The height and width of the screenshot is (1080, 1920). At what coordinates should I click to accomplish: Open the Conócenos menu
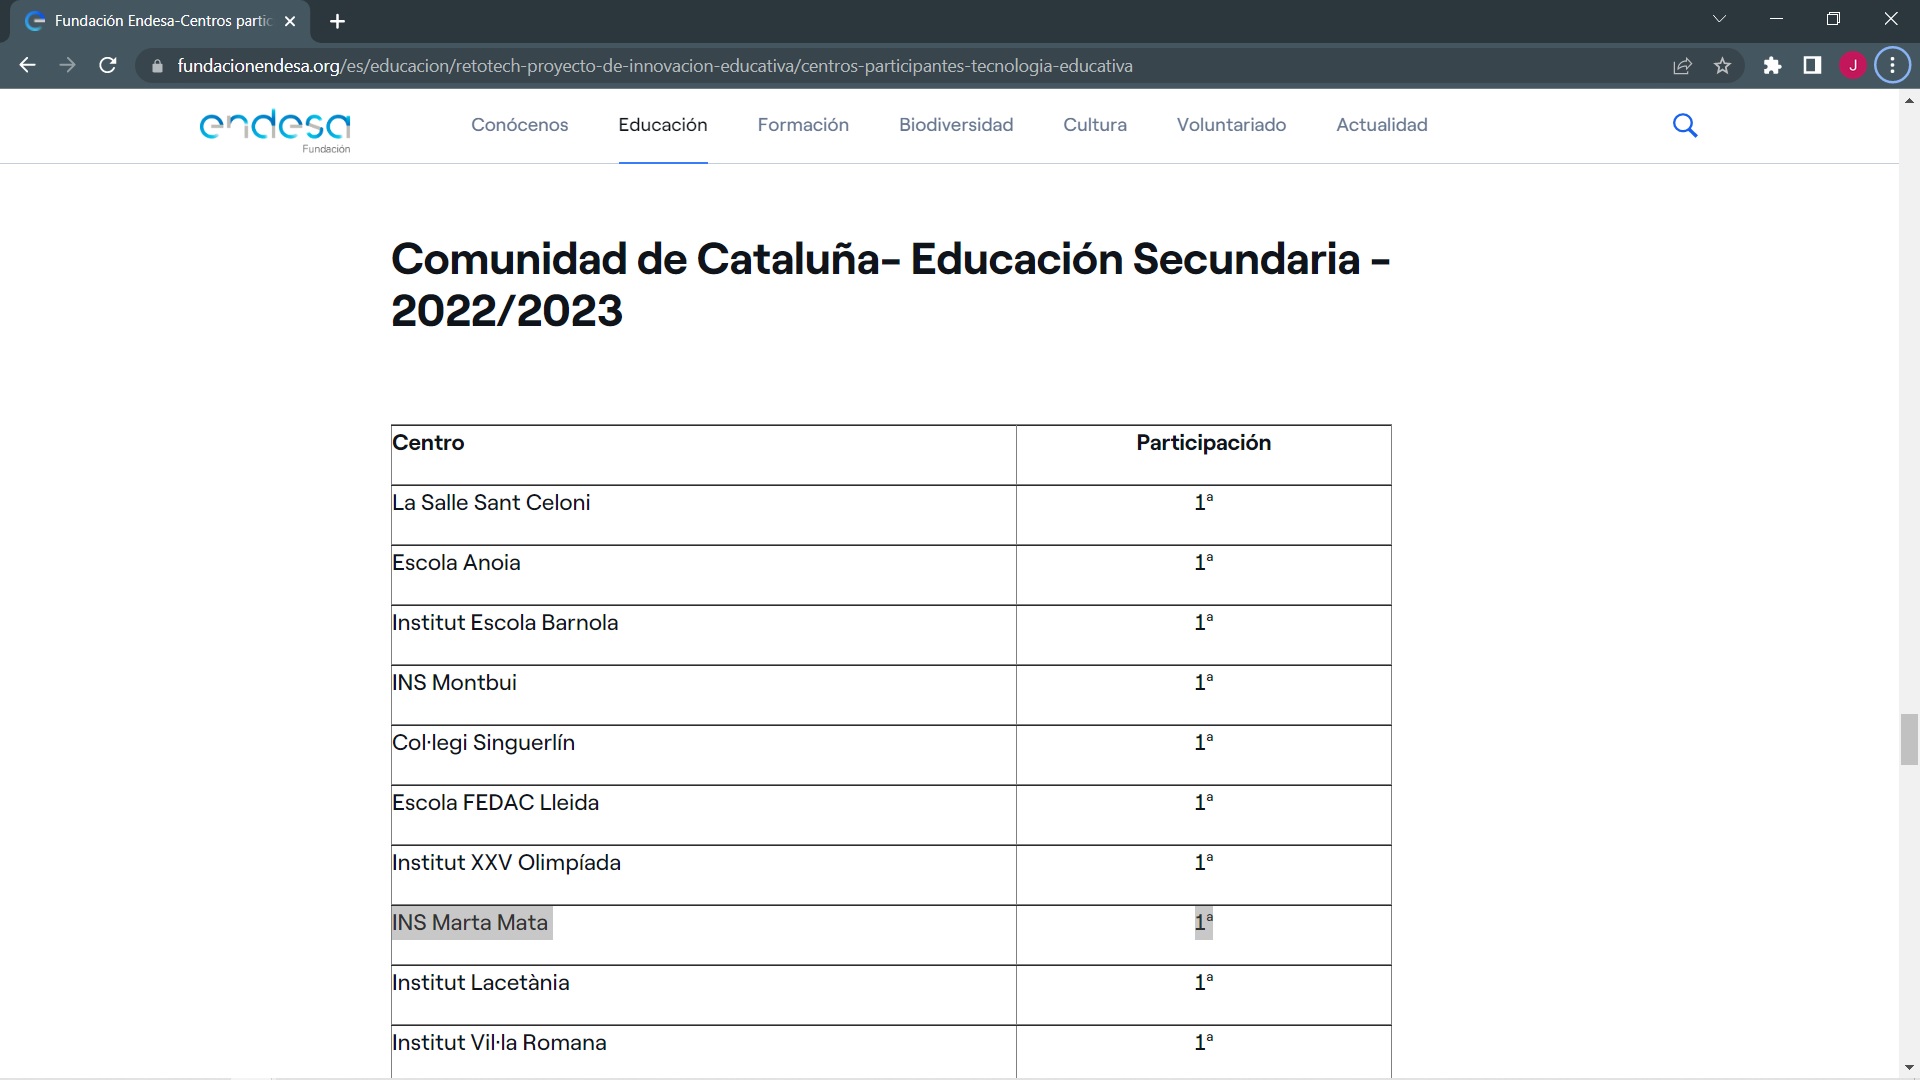[x=519, y=125]
